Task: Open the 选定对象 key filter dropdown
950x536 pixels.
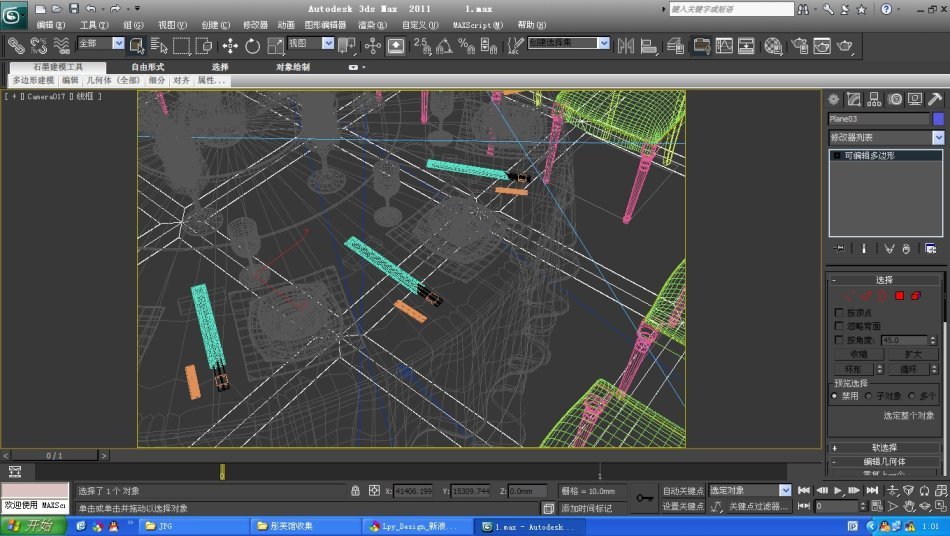Action: coord(785,490)
